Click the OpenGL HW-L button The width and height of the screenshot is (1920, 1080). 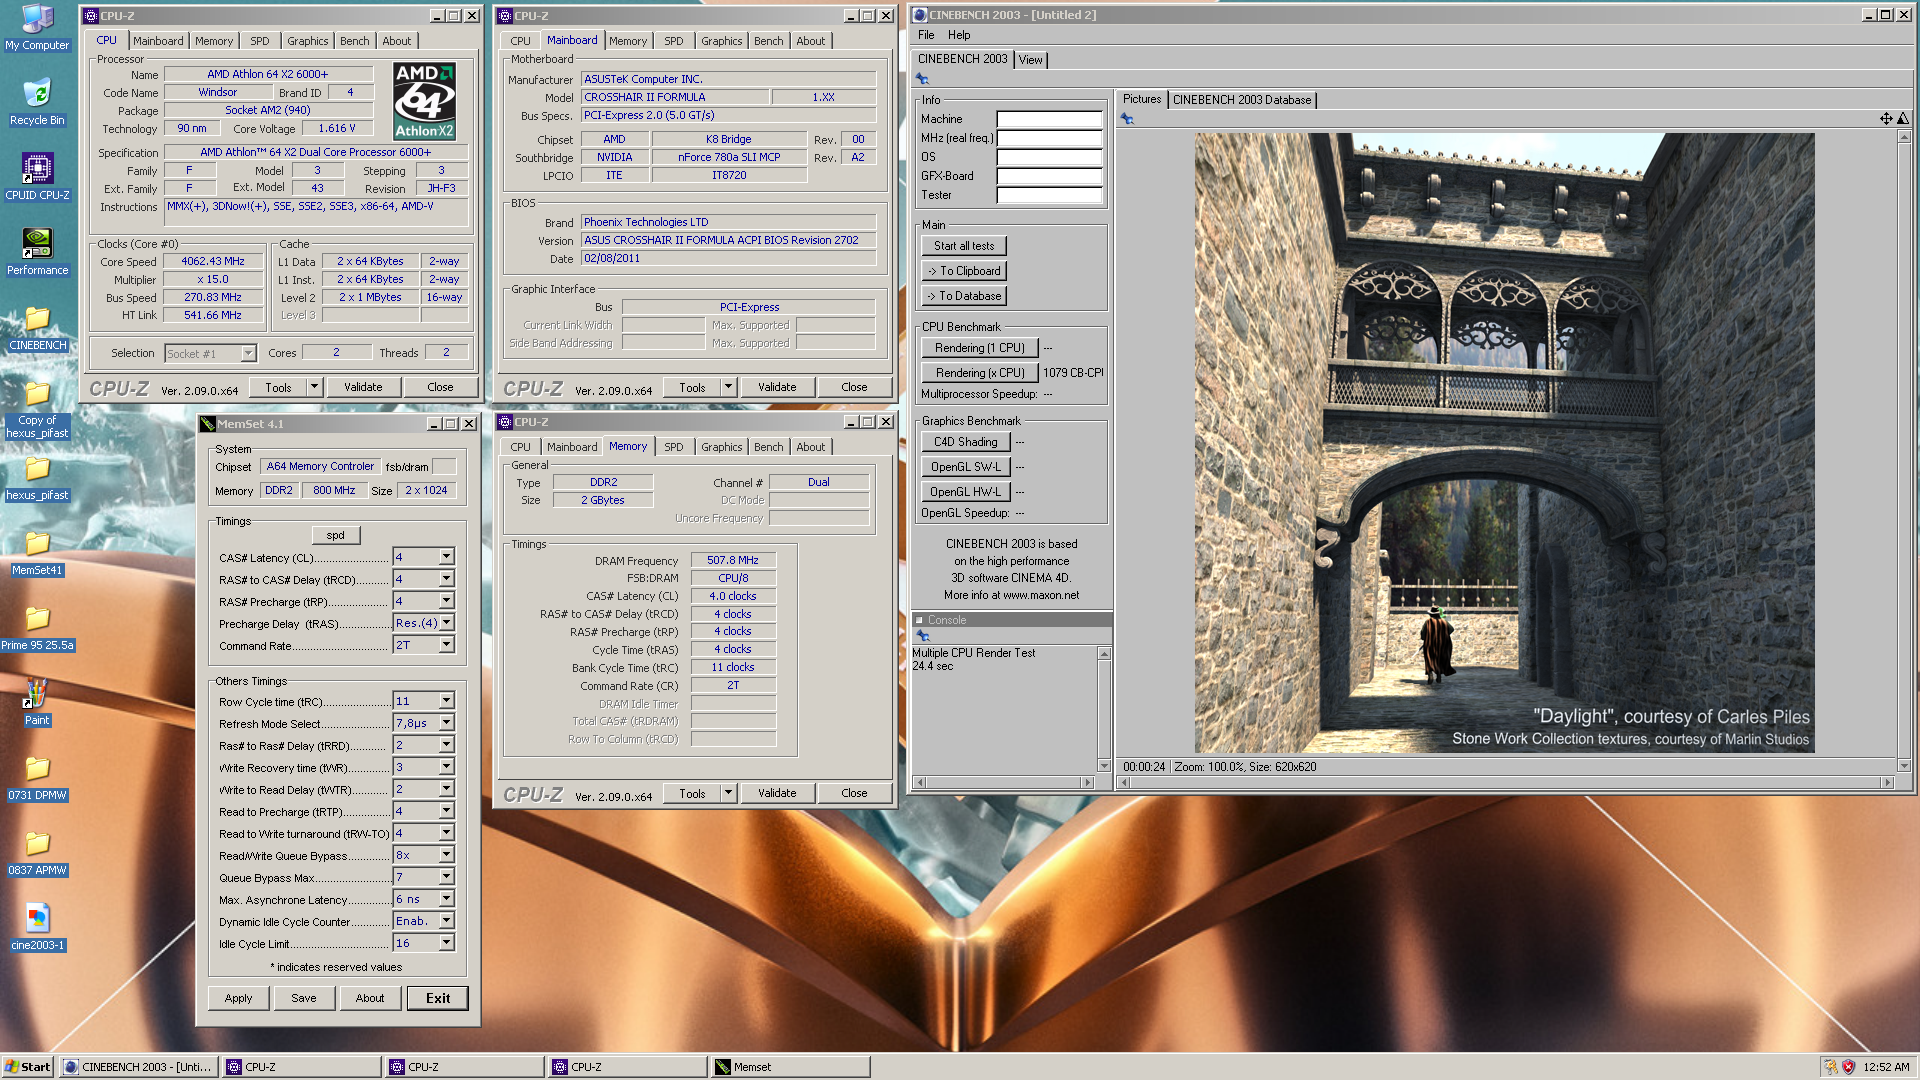[x=966, y=492]
